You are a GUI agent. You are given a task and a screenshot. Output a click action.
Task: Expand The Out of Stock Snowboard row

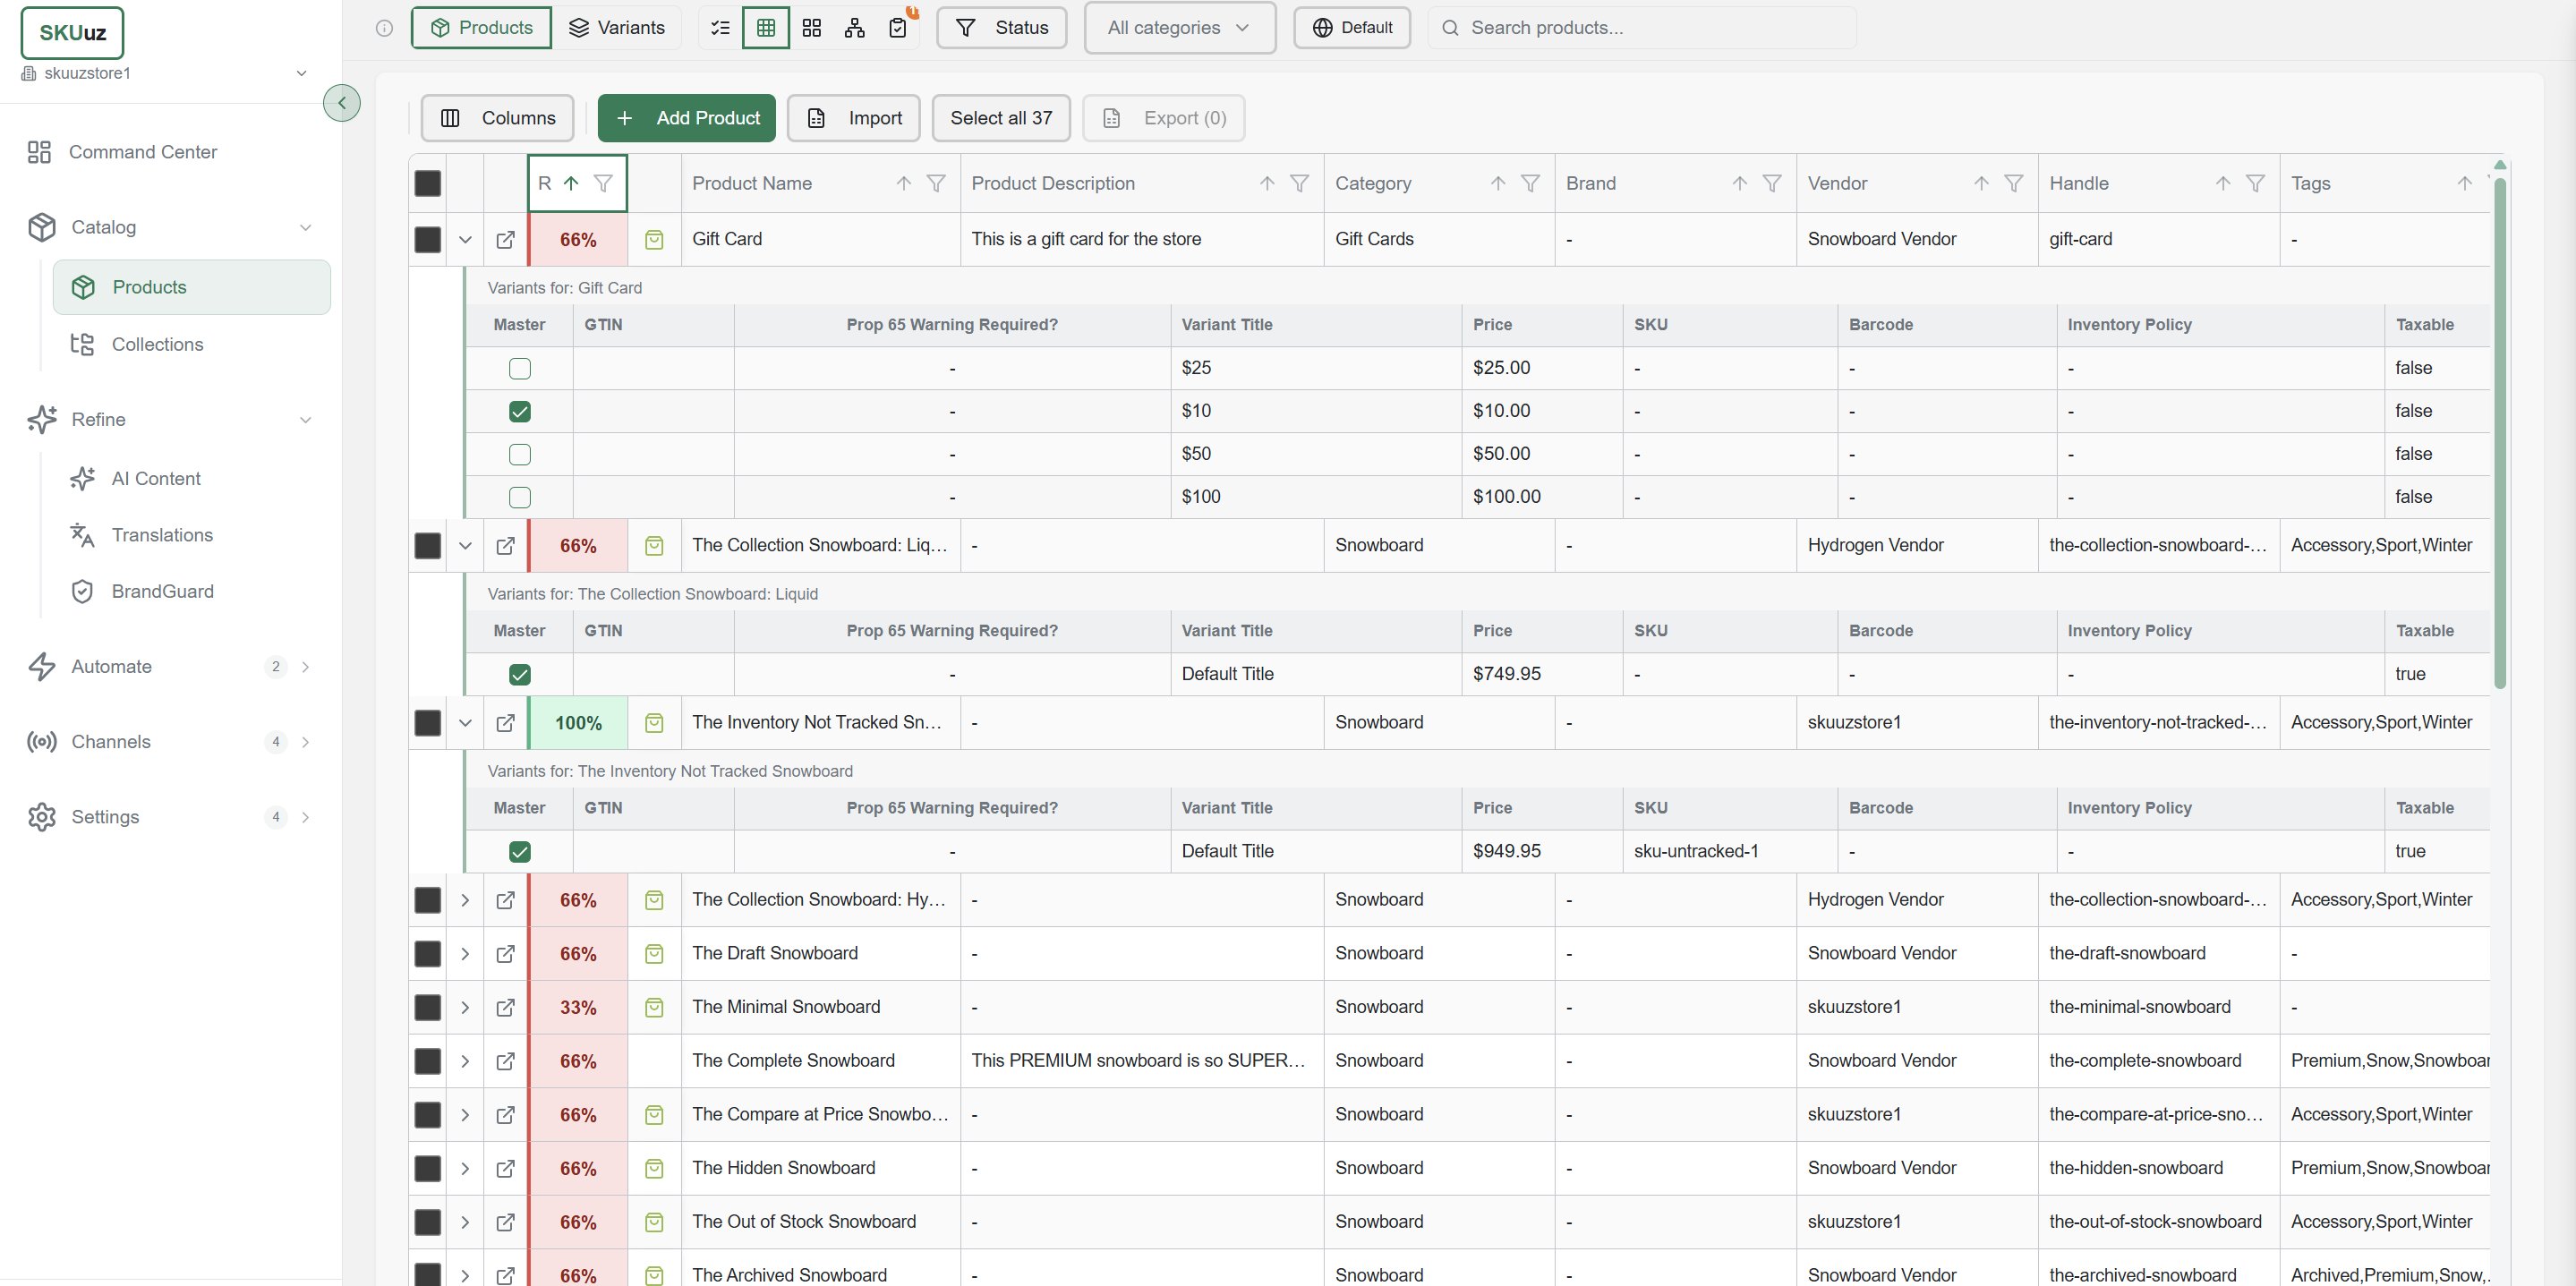[x=465, y=1222]
